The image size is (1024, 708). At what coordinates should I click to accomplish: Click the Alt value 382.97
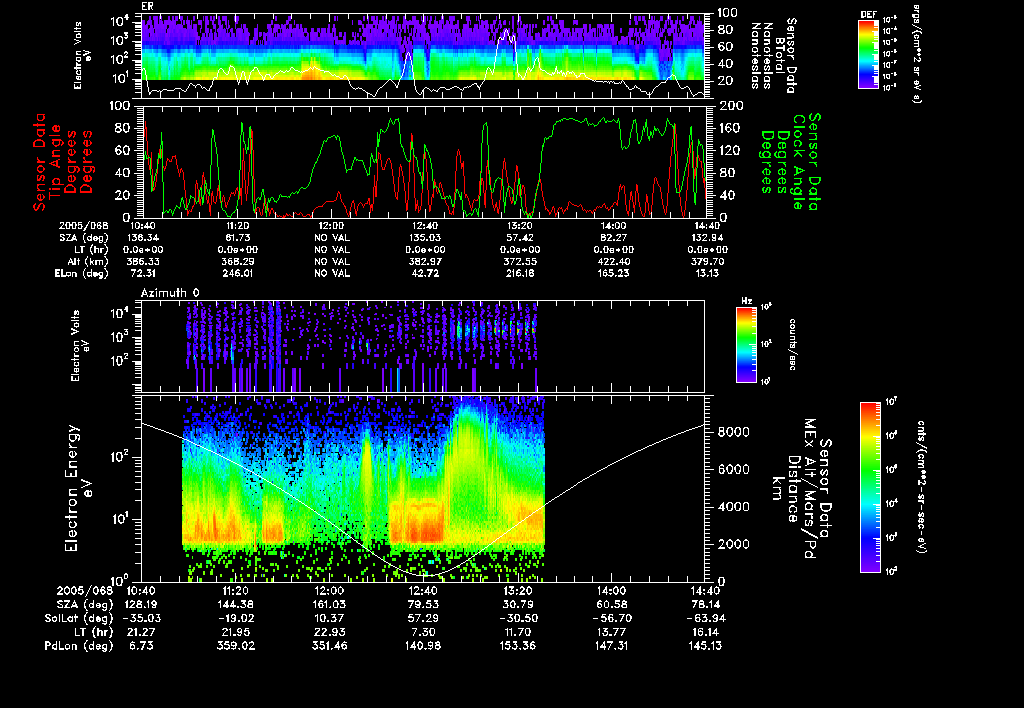coord(424,261)
